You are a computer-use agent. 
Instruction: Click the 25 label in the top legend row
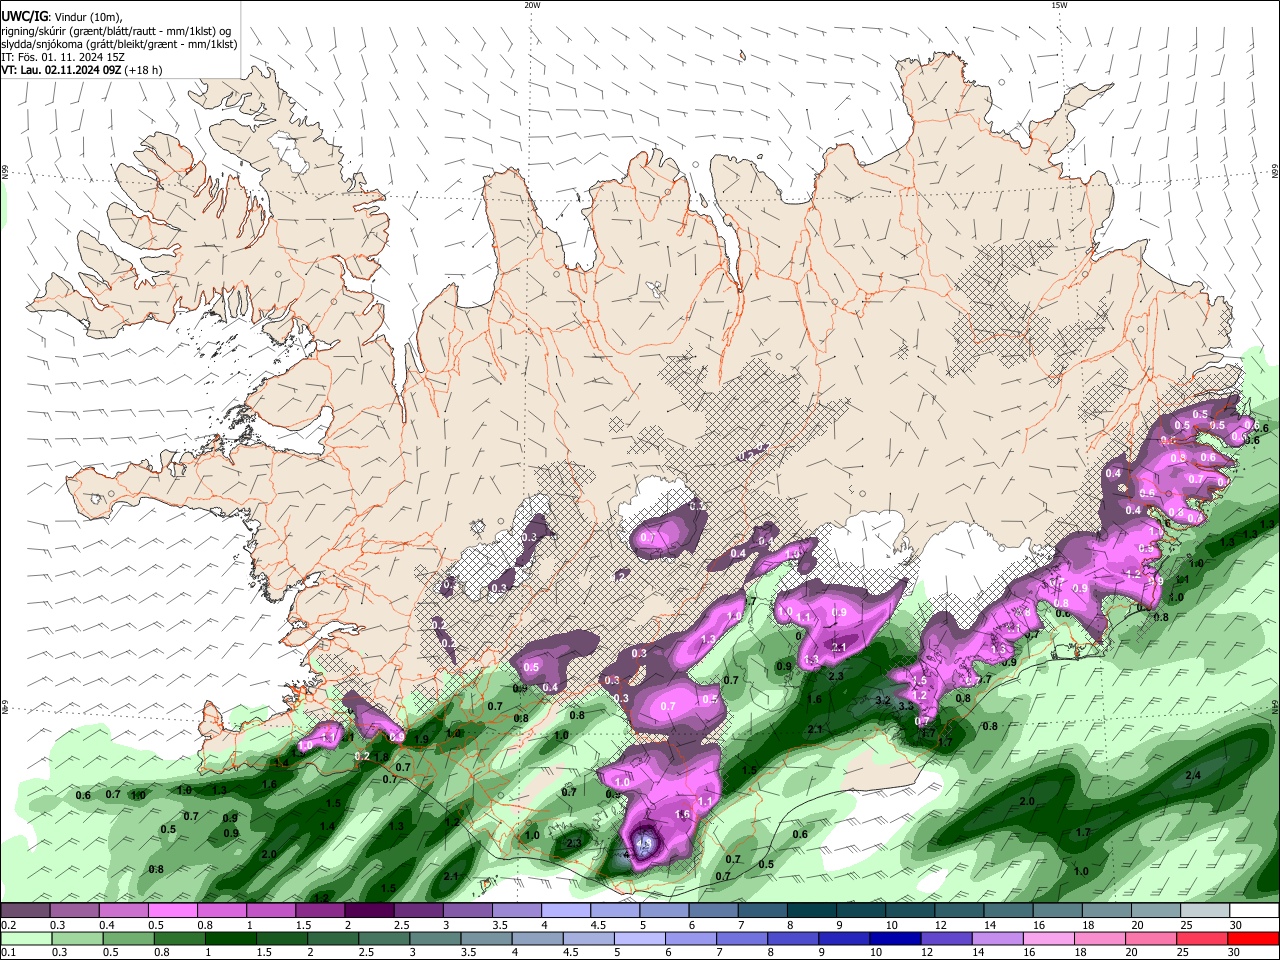click(1186, 925)
